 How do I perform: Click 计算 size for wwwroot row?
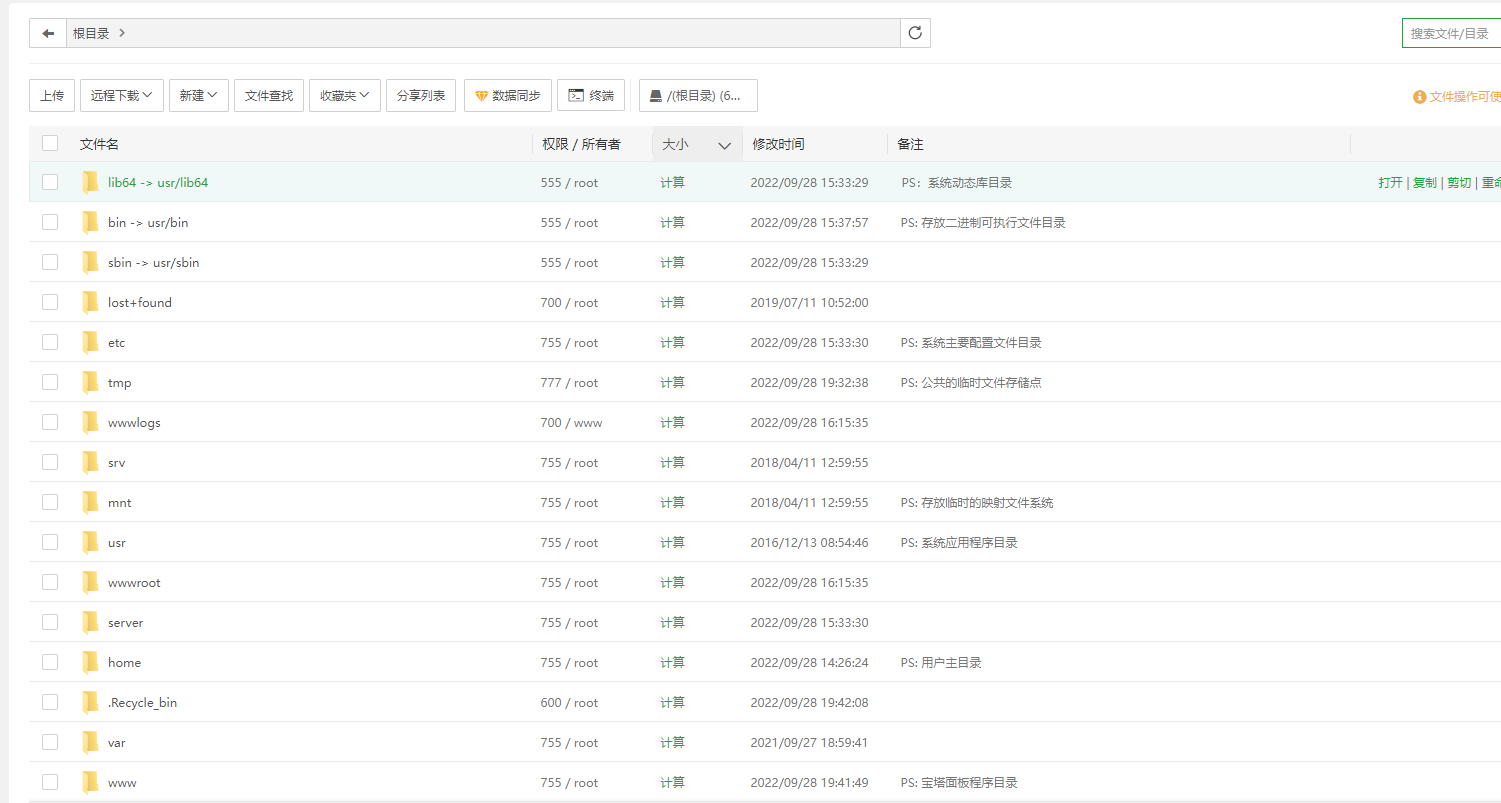pyautogui.click(x=672, y=582)
